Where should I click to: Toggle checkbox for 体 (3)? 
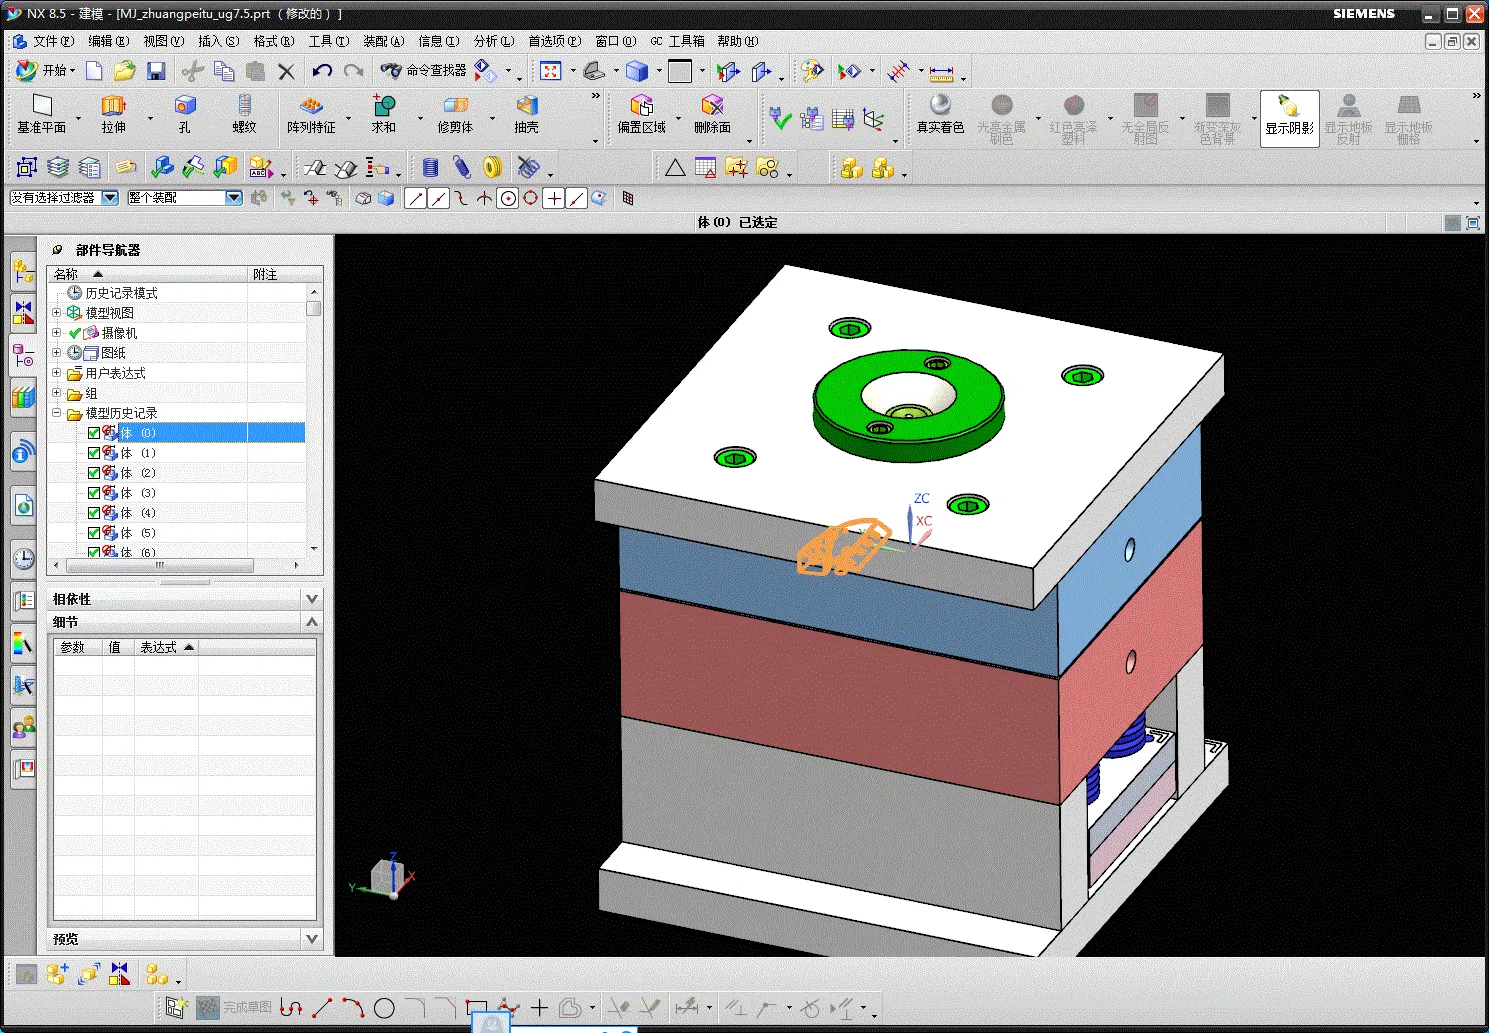click(94, 493)
